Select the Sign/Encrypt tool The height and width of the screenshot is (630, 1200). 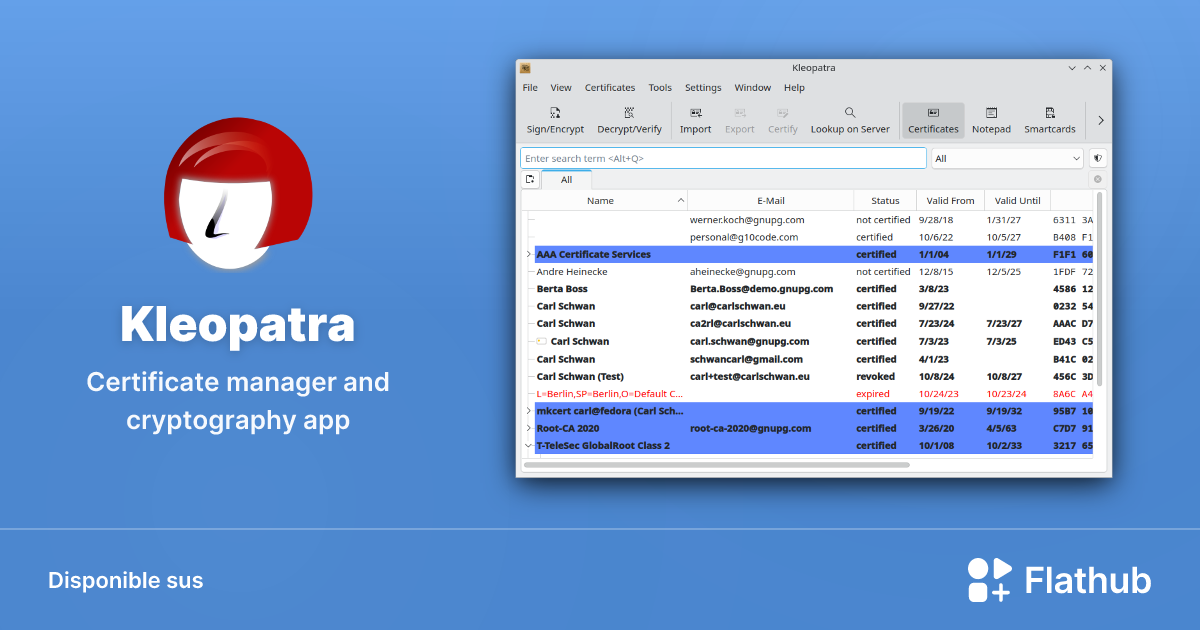click(x=554, y=120)
